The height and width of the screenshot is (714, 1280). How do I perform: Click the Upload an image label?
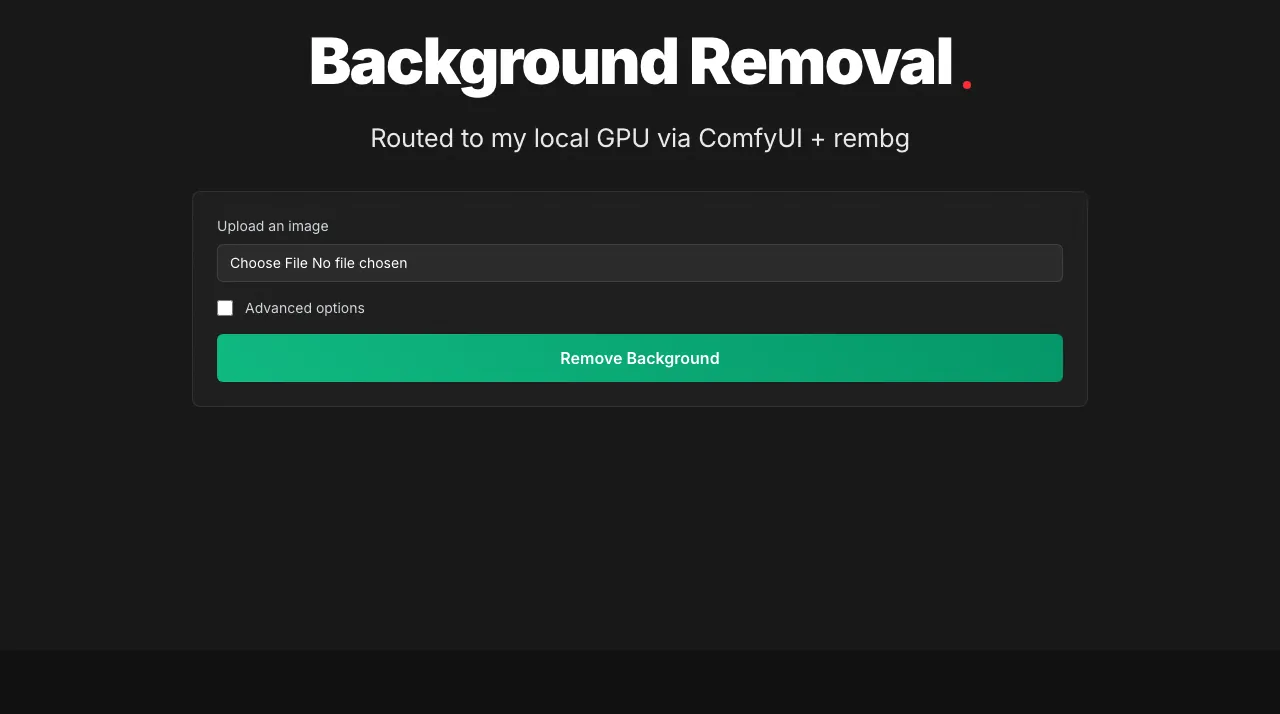(273, 226)
